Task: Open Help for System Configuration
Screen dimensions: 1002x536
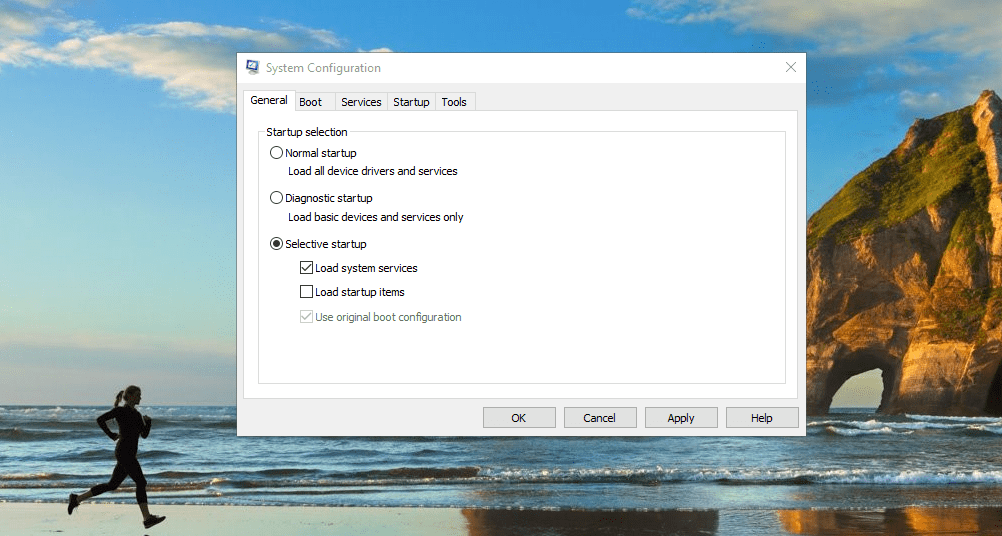Action: 762,418
